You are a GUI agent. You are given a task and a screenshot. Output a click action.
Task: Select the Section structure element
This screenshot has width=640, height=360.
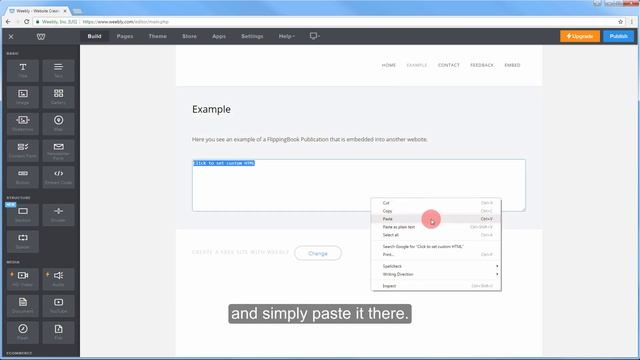point(23,215)
